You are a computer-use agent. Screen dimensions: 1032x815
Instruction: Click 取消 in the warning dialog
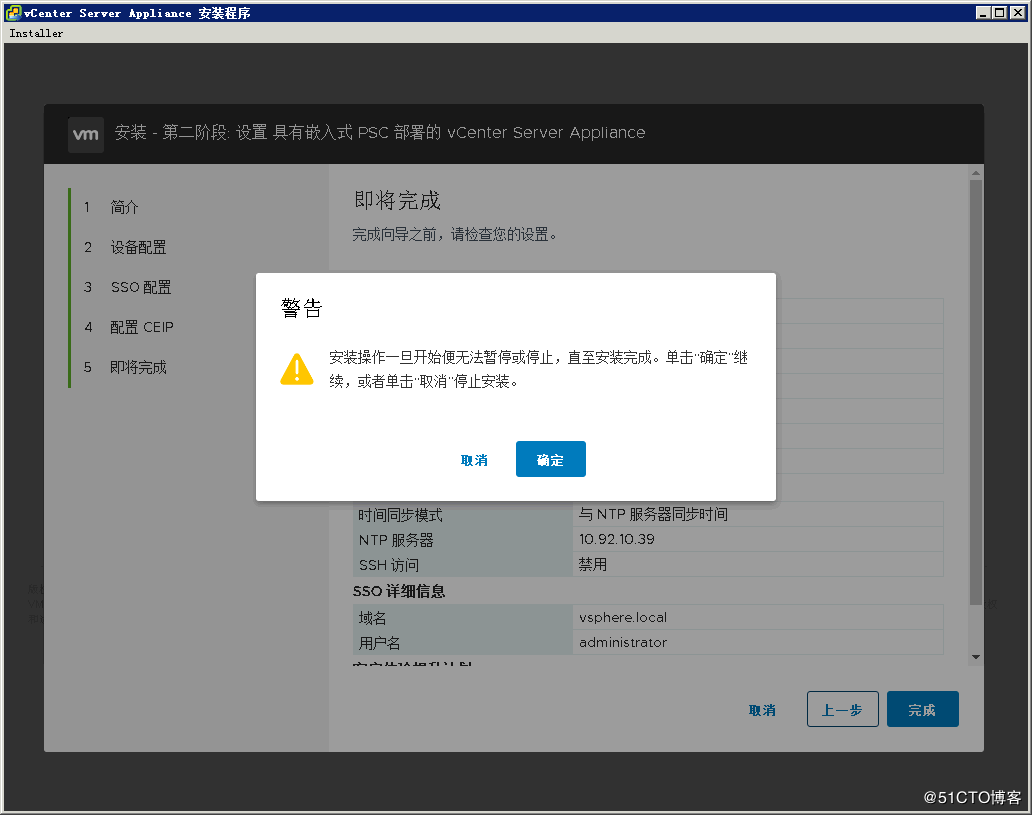pyautogui.click(x=474, y=460)
